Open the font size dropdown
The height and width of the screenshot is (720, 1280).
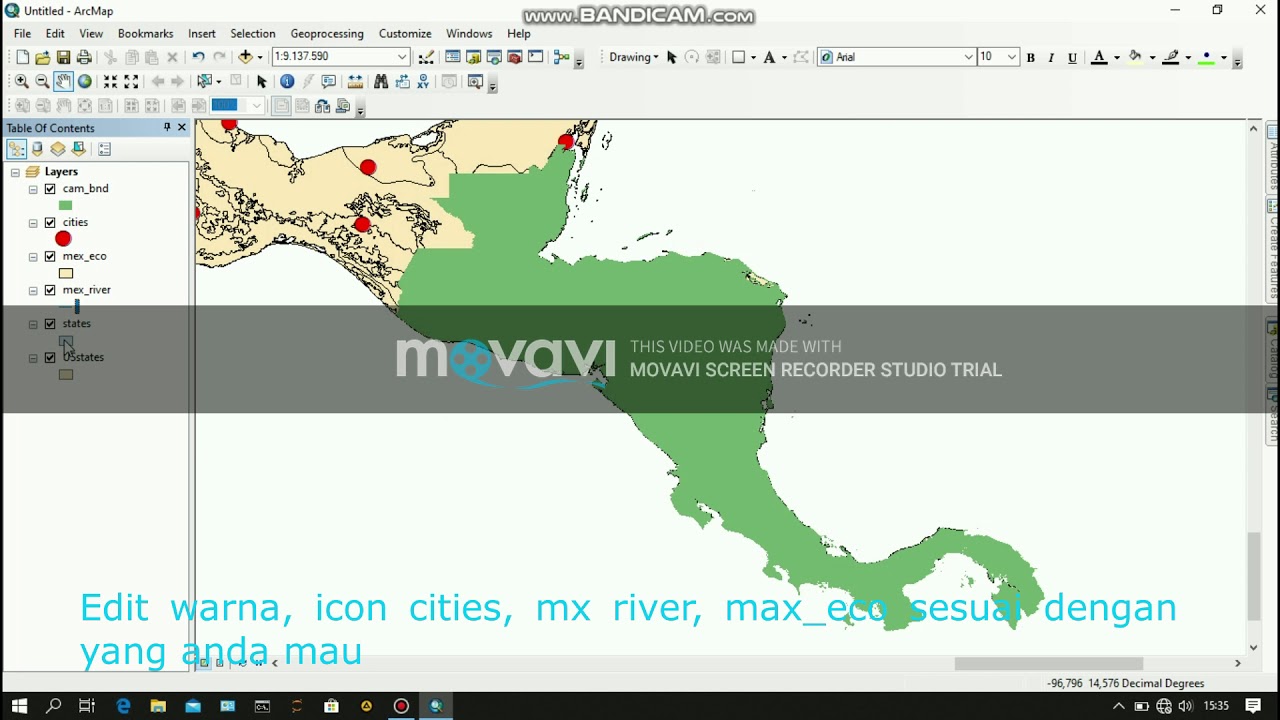click(x=1012, y=57)
